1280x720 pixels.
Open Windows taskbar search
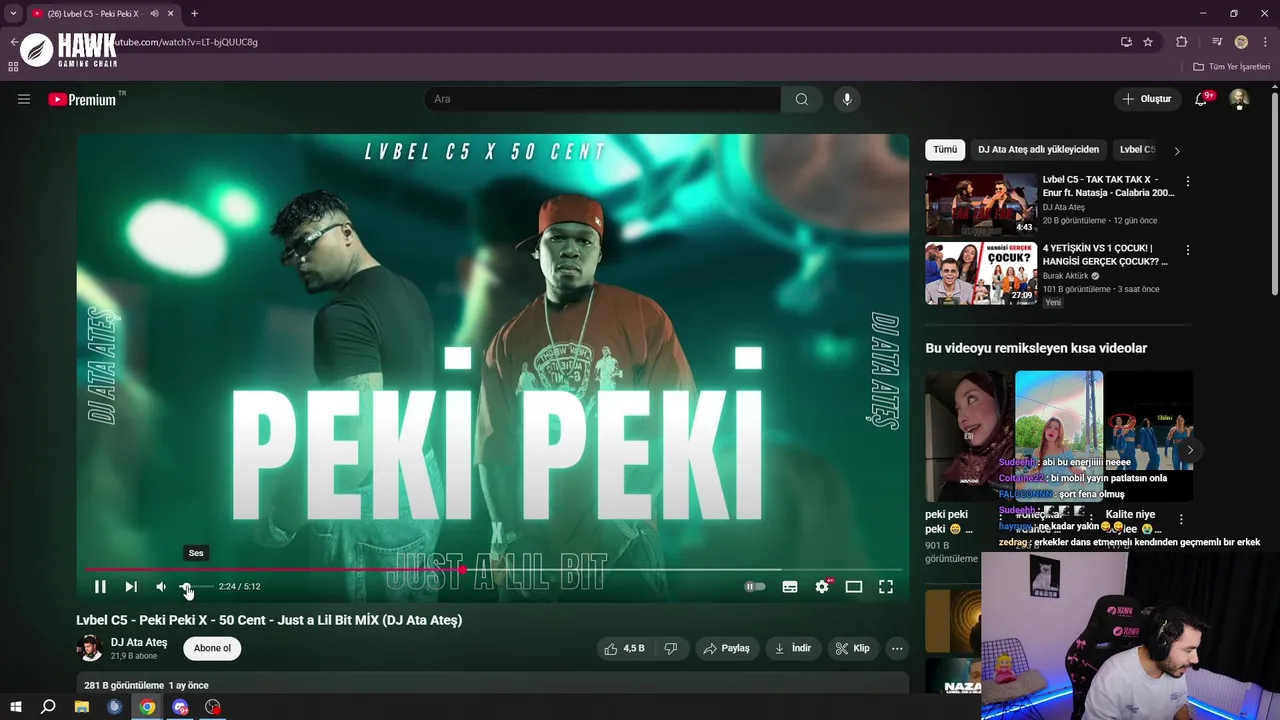point(48,707)
